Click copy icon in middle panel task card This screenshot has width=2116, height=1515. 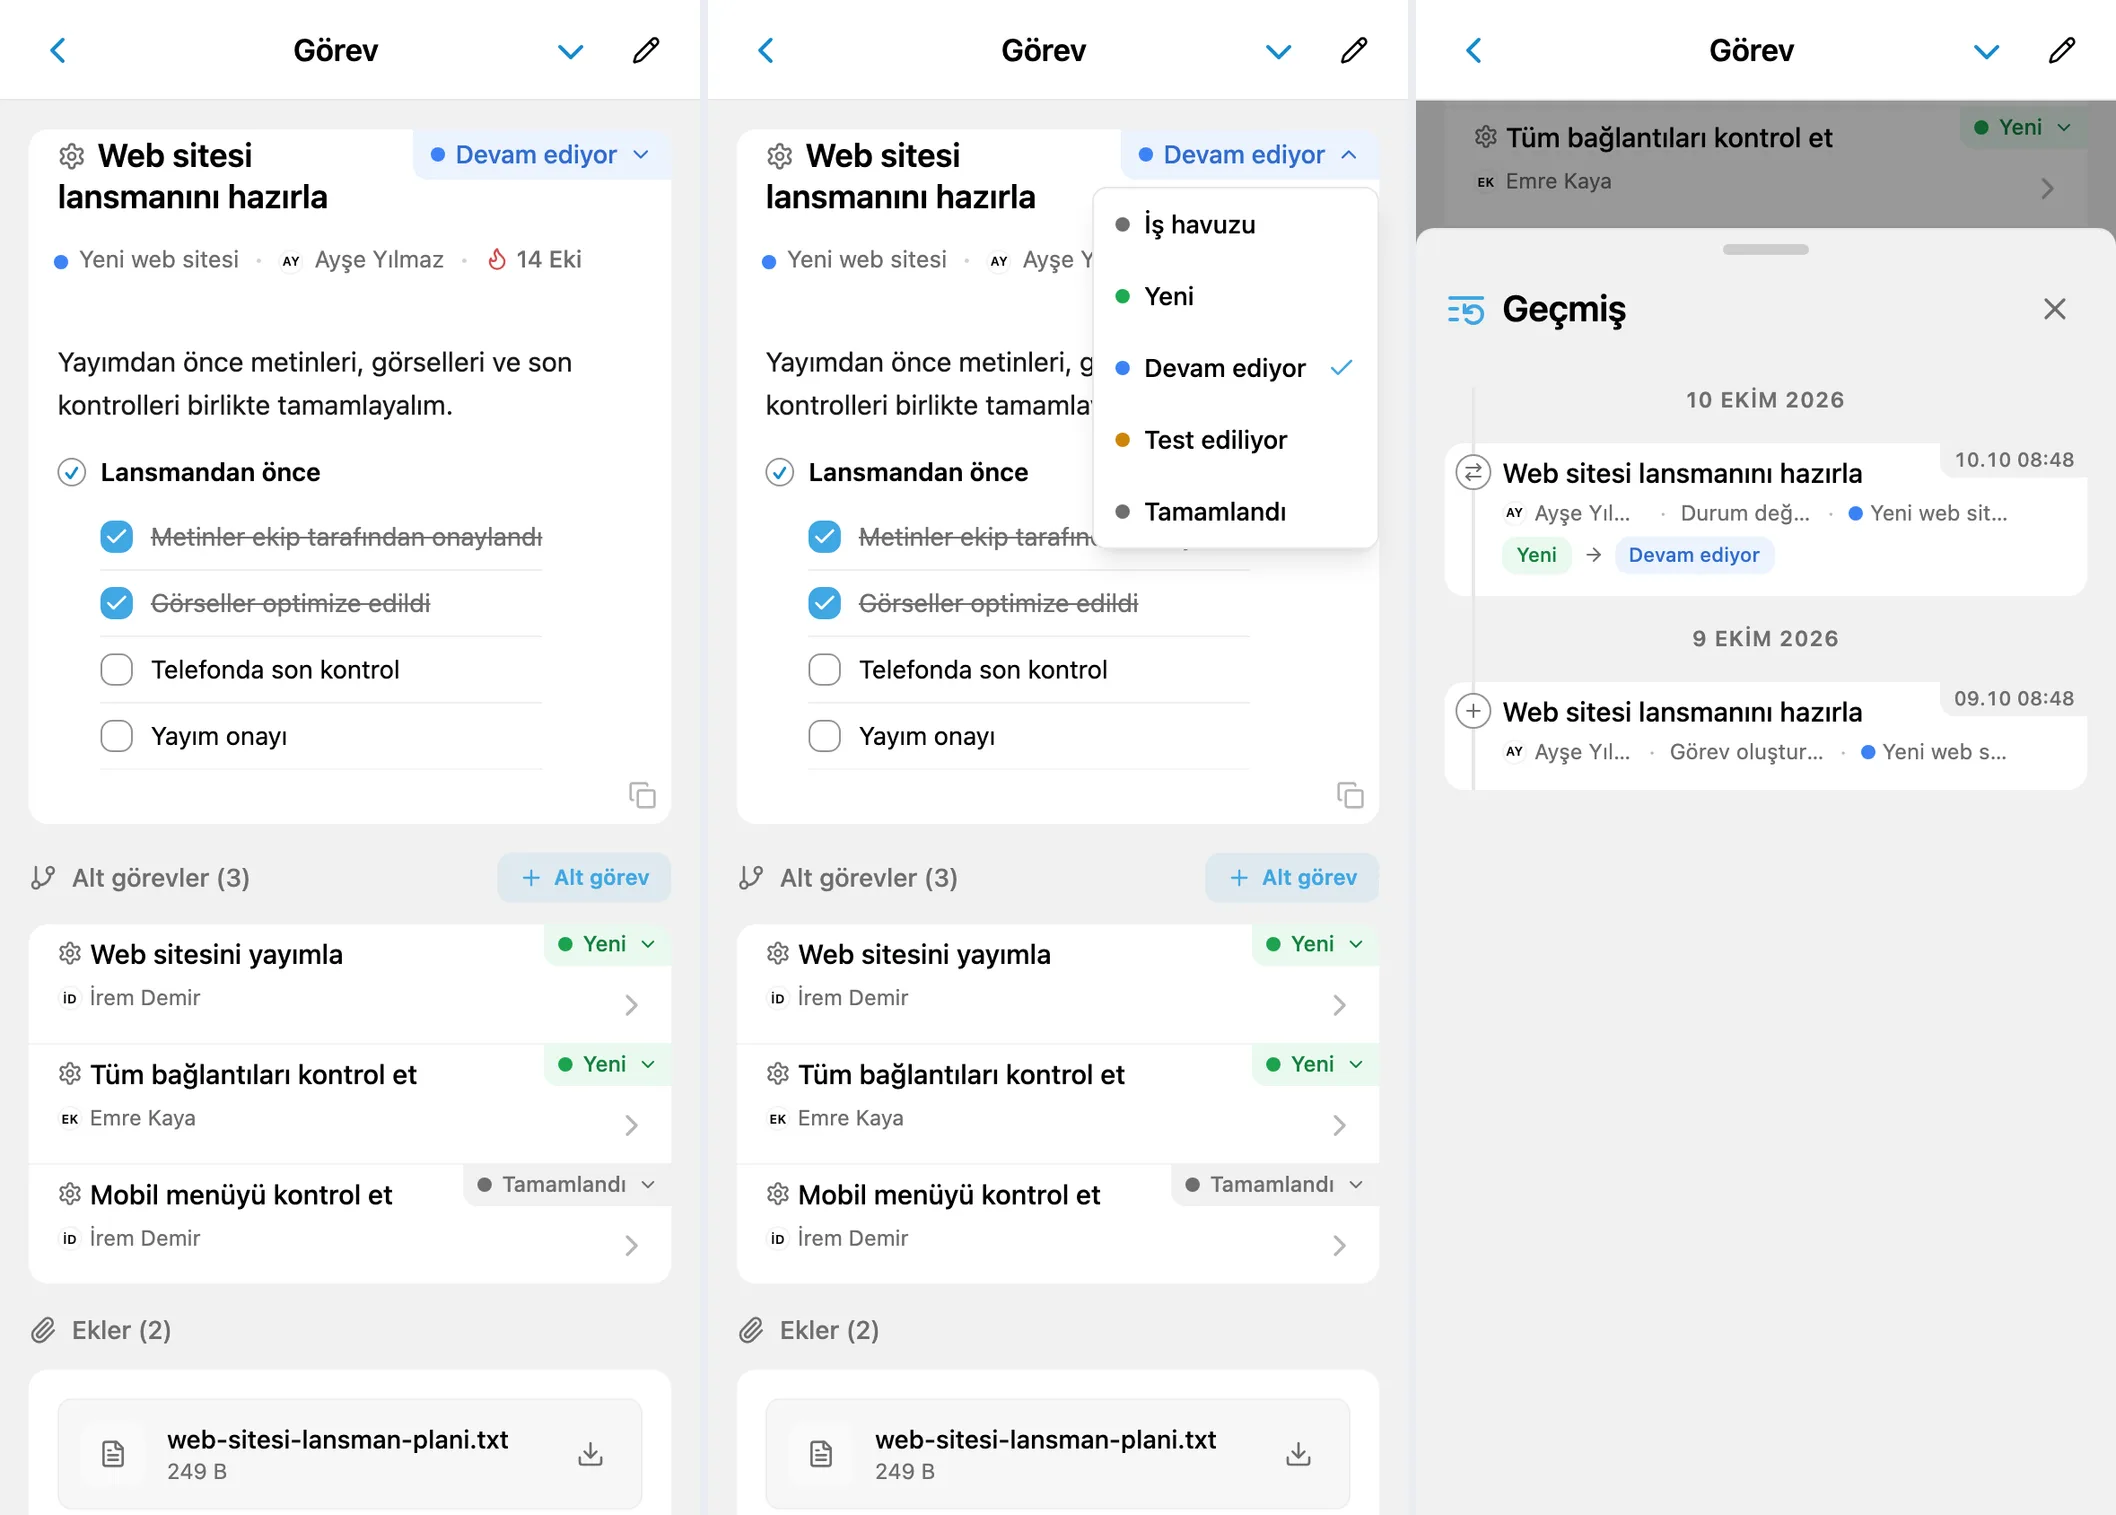pyautogui.click(x=1350, y=795)
